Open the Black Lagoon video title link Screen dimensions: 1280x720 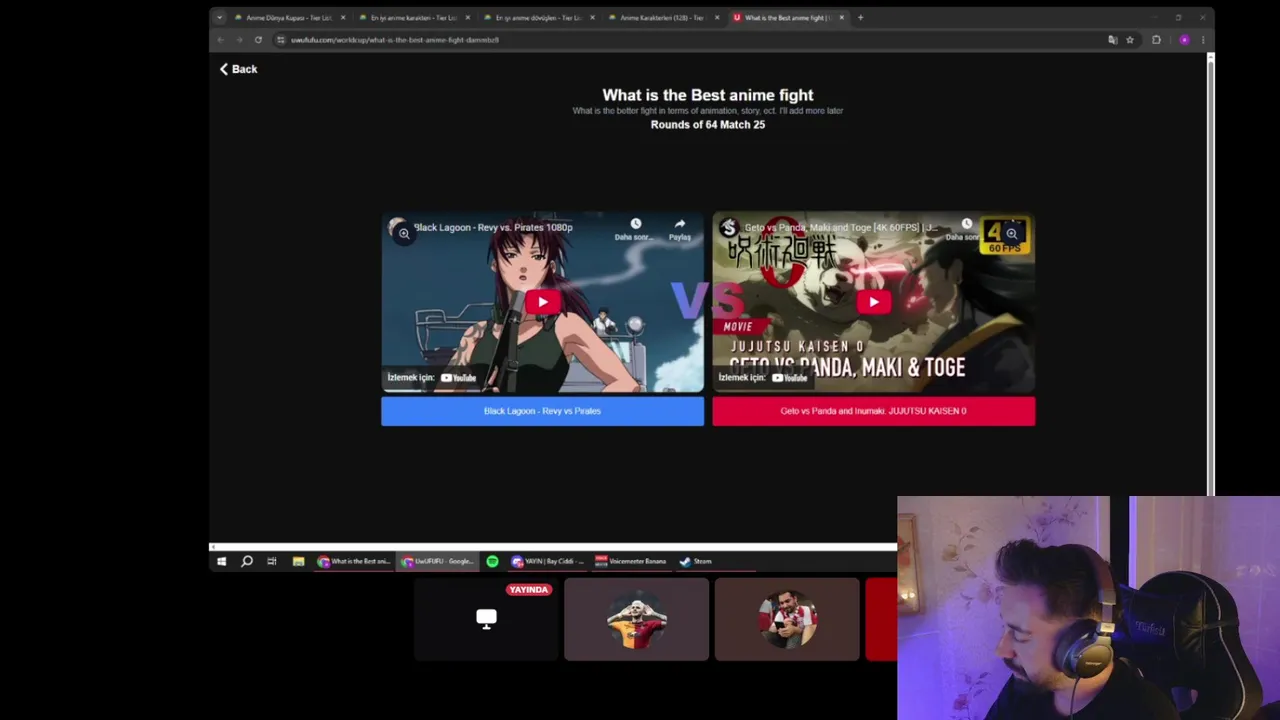point(493,227)
